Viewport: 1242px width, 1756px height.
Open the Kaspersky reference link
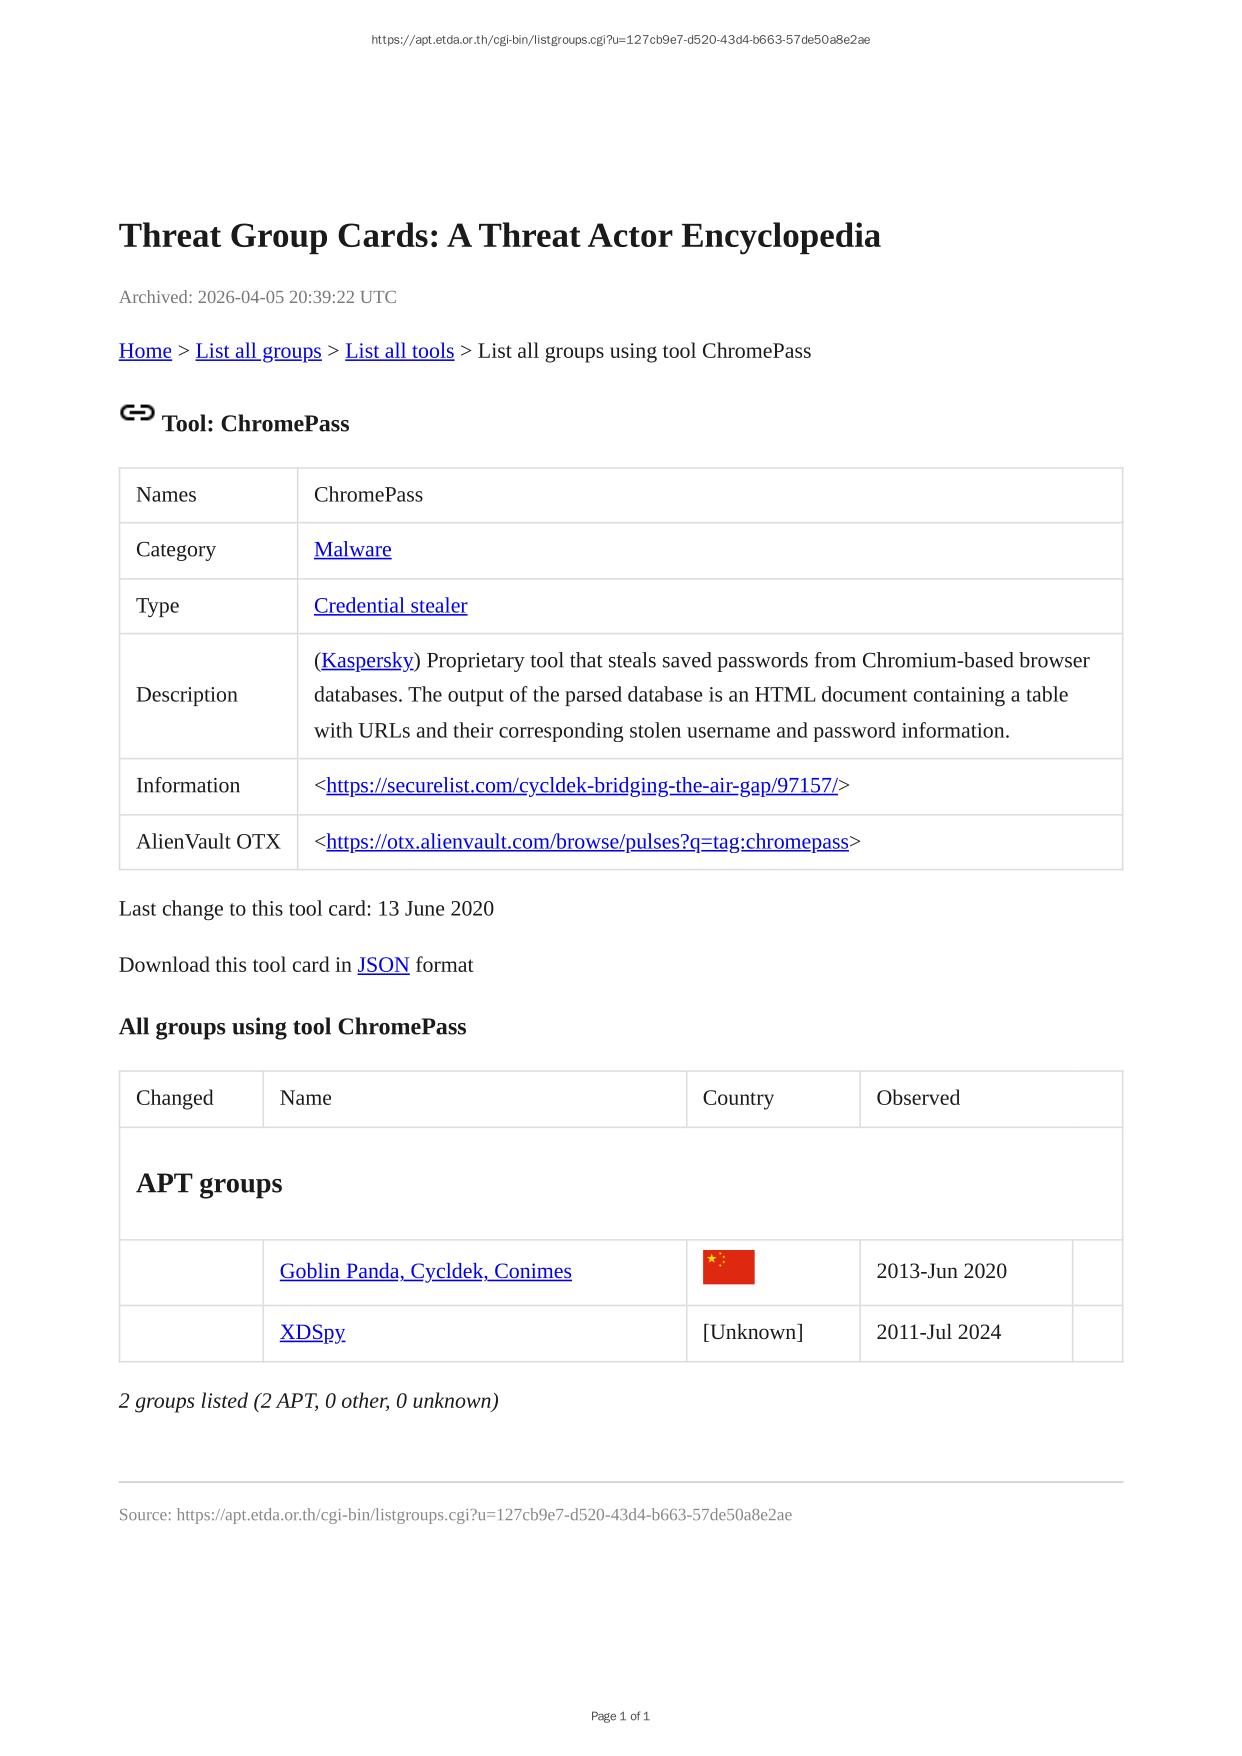(367, 661)
